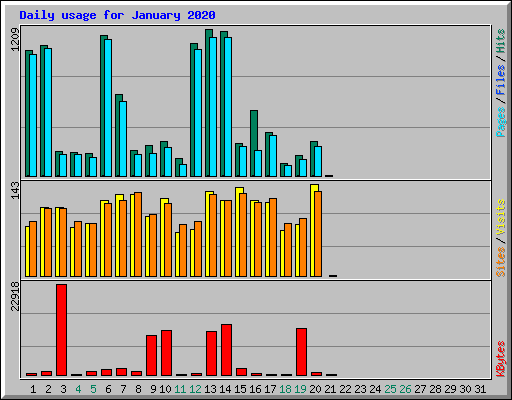Click day label "8" on the x-axis
The height and width of the screenshot is (400, 512).
(x=138, y=389)
